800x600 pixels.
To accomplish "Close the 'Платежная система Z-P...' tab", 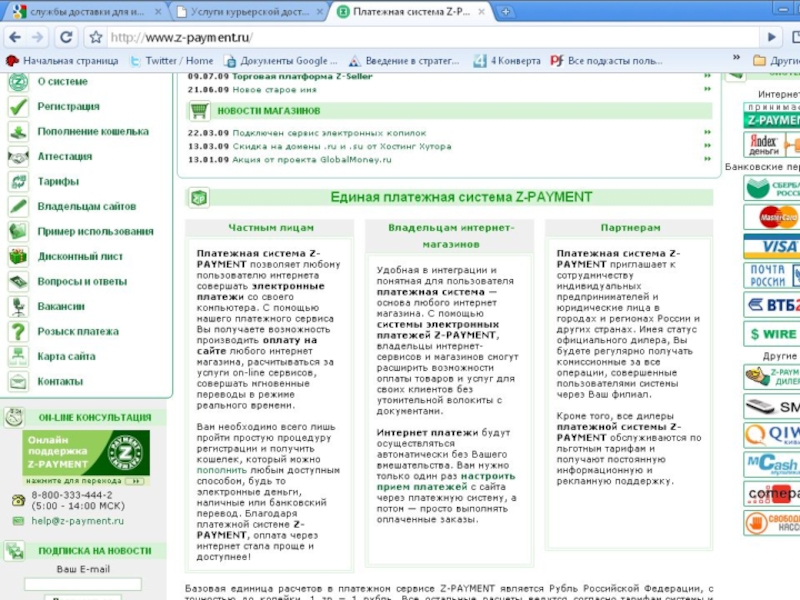I will (x=481, y=11).
